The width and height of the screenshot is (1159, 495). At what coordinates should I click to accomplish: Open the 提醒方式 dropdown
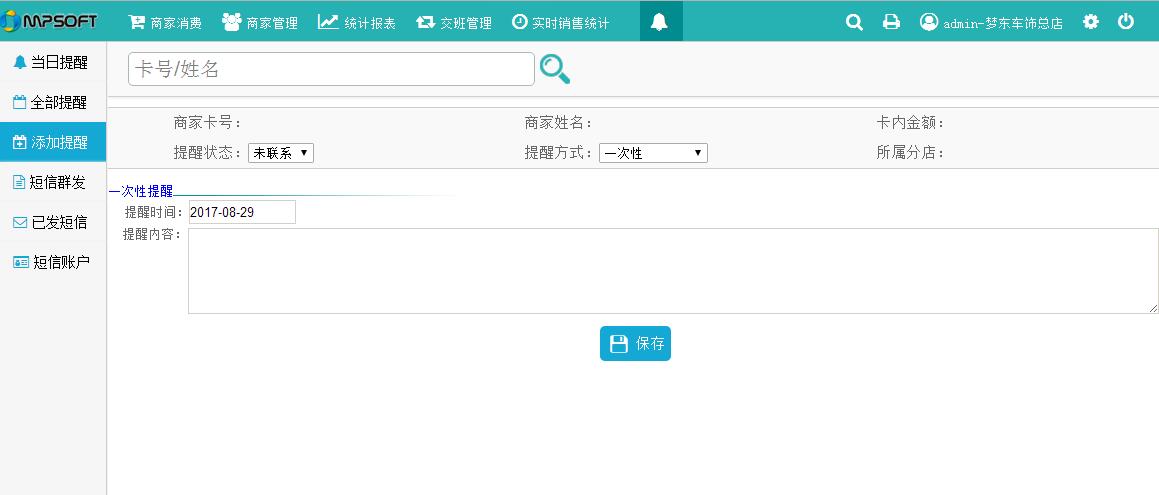[653, 153]
